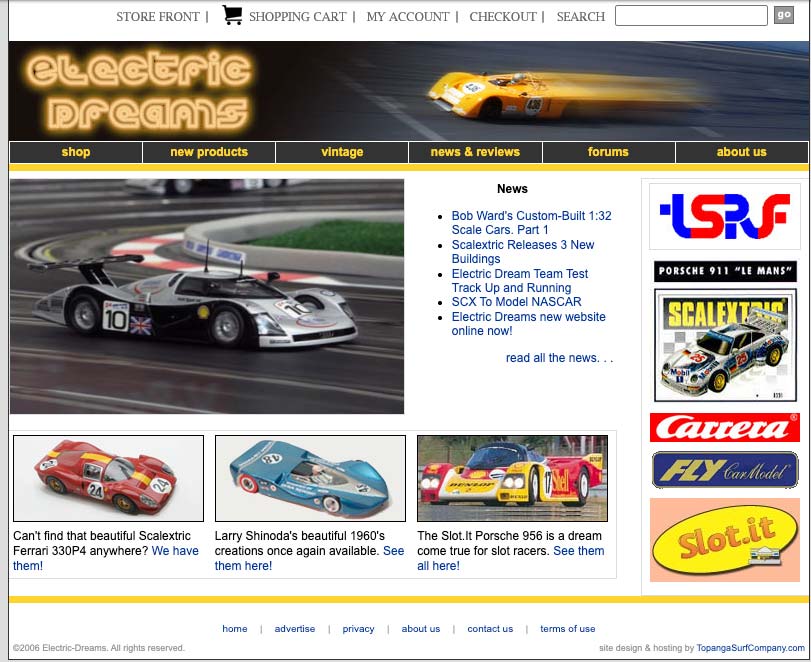Image resolution: width=811 pixels, height=662 pixels.
Task: Open the new products tab
Action: tap(209, 152)
